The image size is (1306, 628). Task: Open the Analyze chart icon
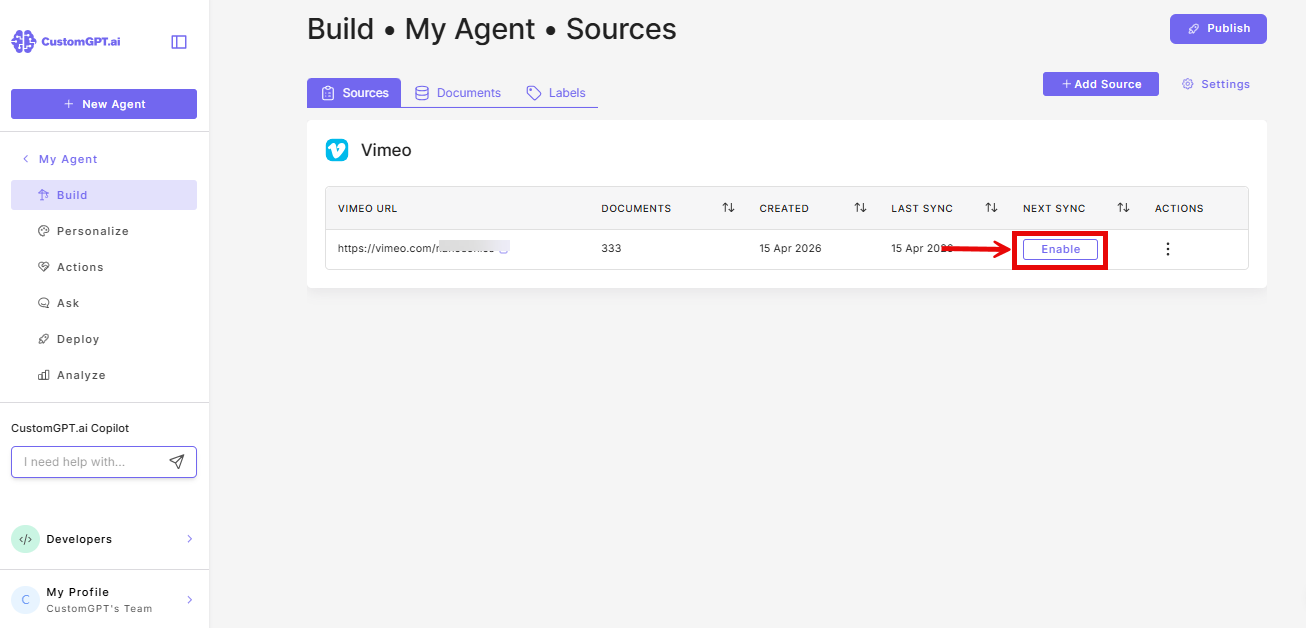pos(44,374)
